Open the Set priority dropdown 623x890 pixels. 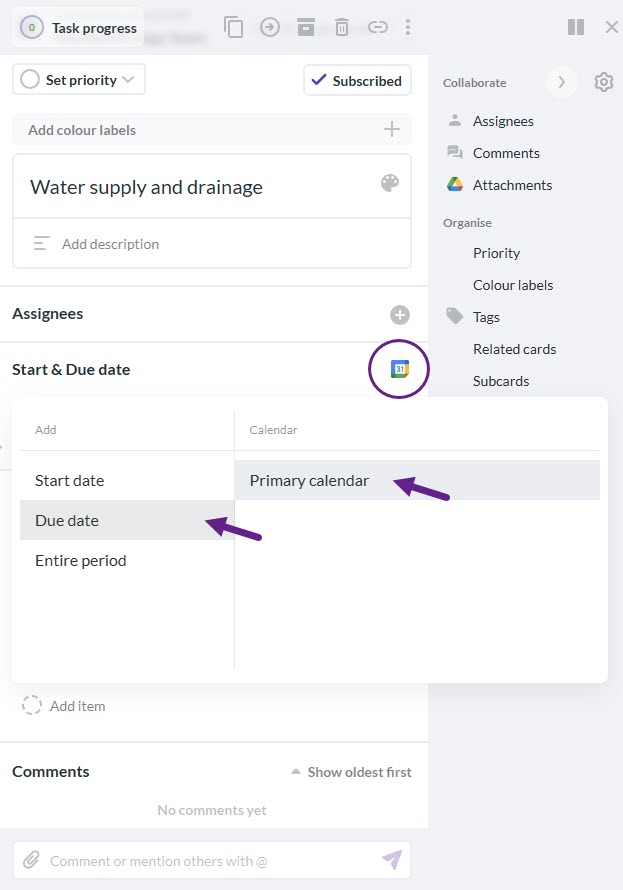point(78,78)
